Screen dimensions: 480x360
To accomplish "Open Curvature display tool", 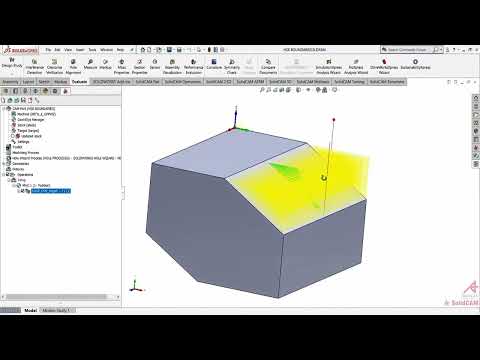I will [214, 64].
